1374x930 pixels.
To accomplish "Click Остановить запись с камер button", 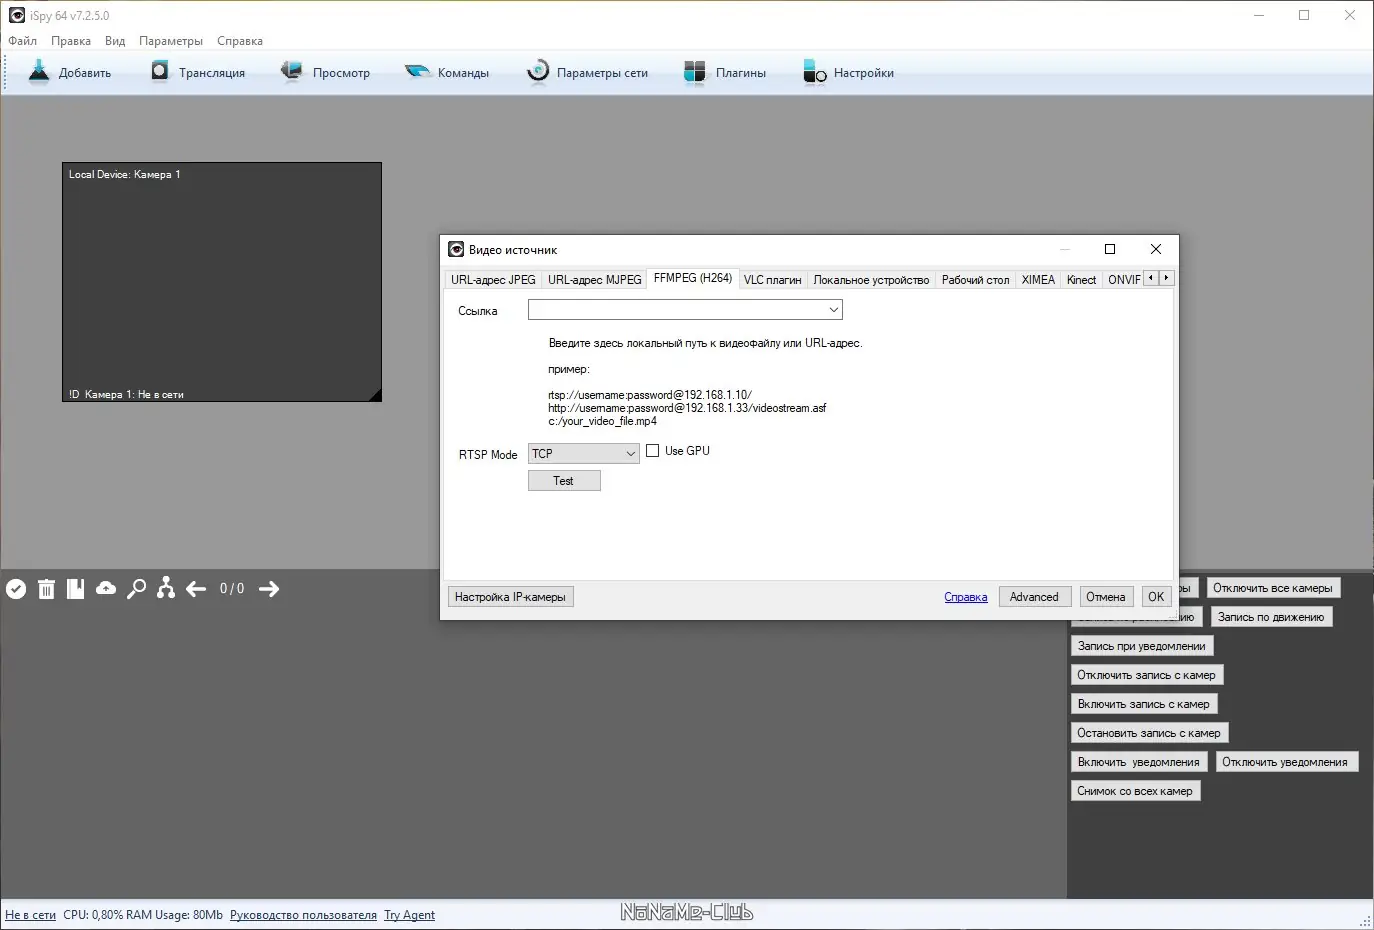I will [1149, 733].
